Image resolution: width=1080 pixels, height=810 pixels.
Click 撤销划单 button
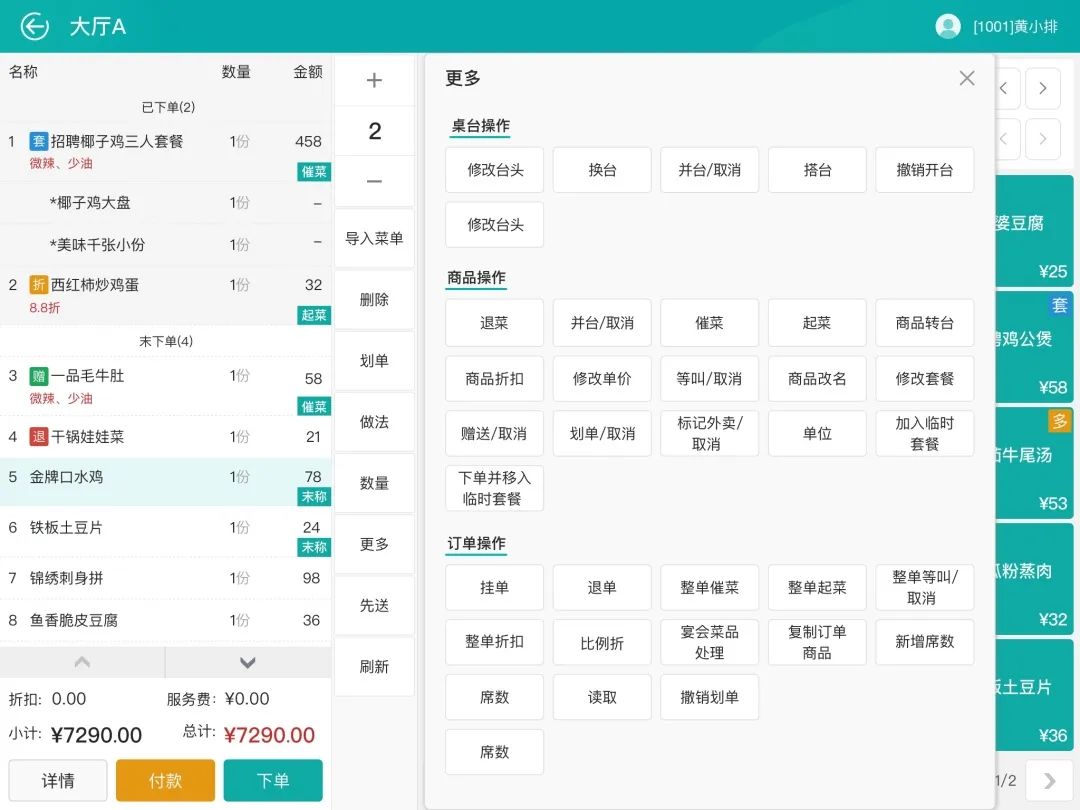click(x=709, y=697)
